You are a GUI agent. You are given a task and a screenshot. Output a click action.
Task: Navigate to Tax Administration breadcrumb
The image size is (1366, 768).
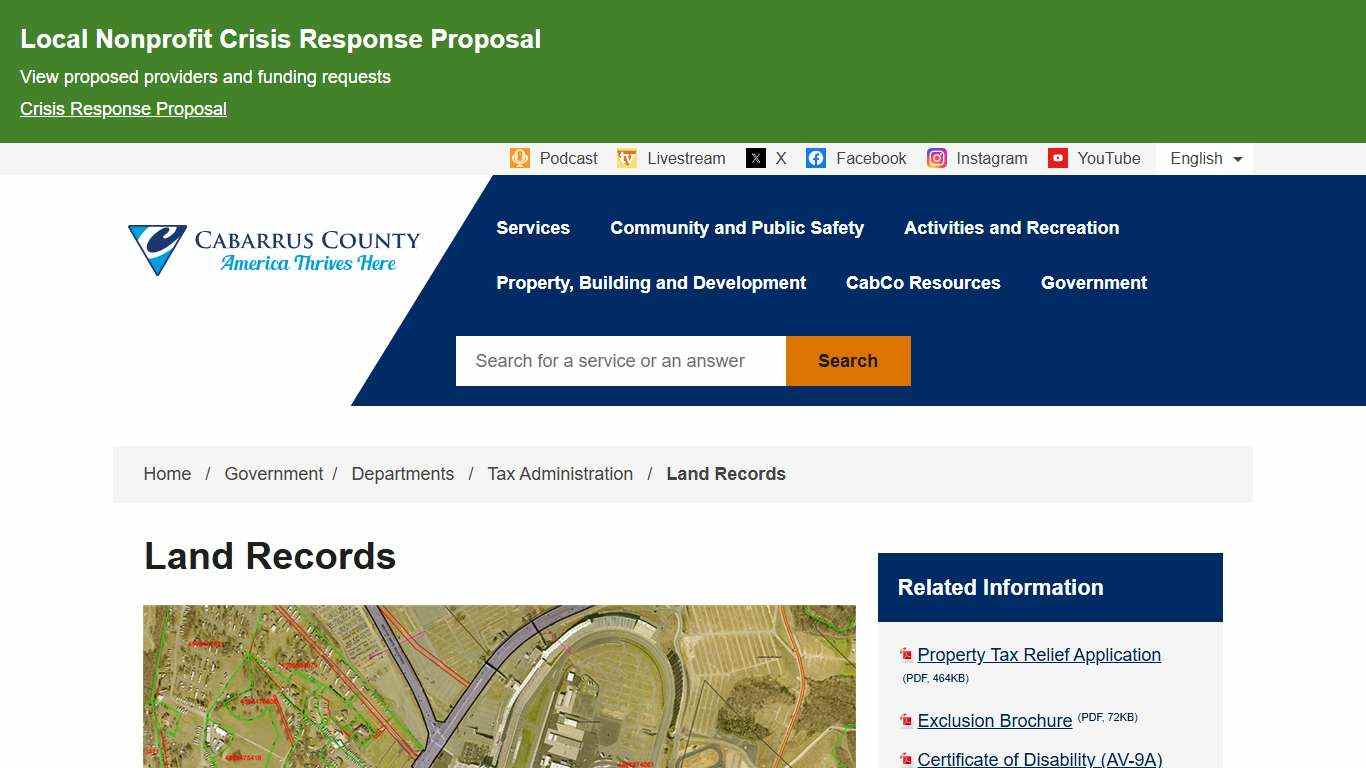click(560, 474)
